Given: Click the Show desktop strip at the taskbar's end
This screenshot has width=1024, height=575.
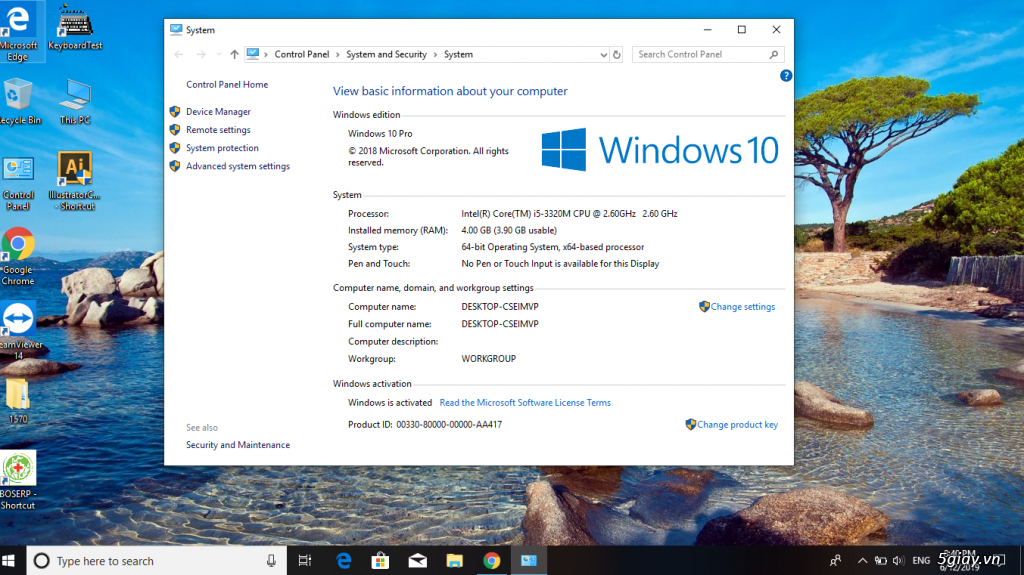Looking at the screenshot, I should click(1021, 561).
